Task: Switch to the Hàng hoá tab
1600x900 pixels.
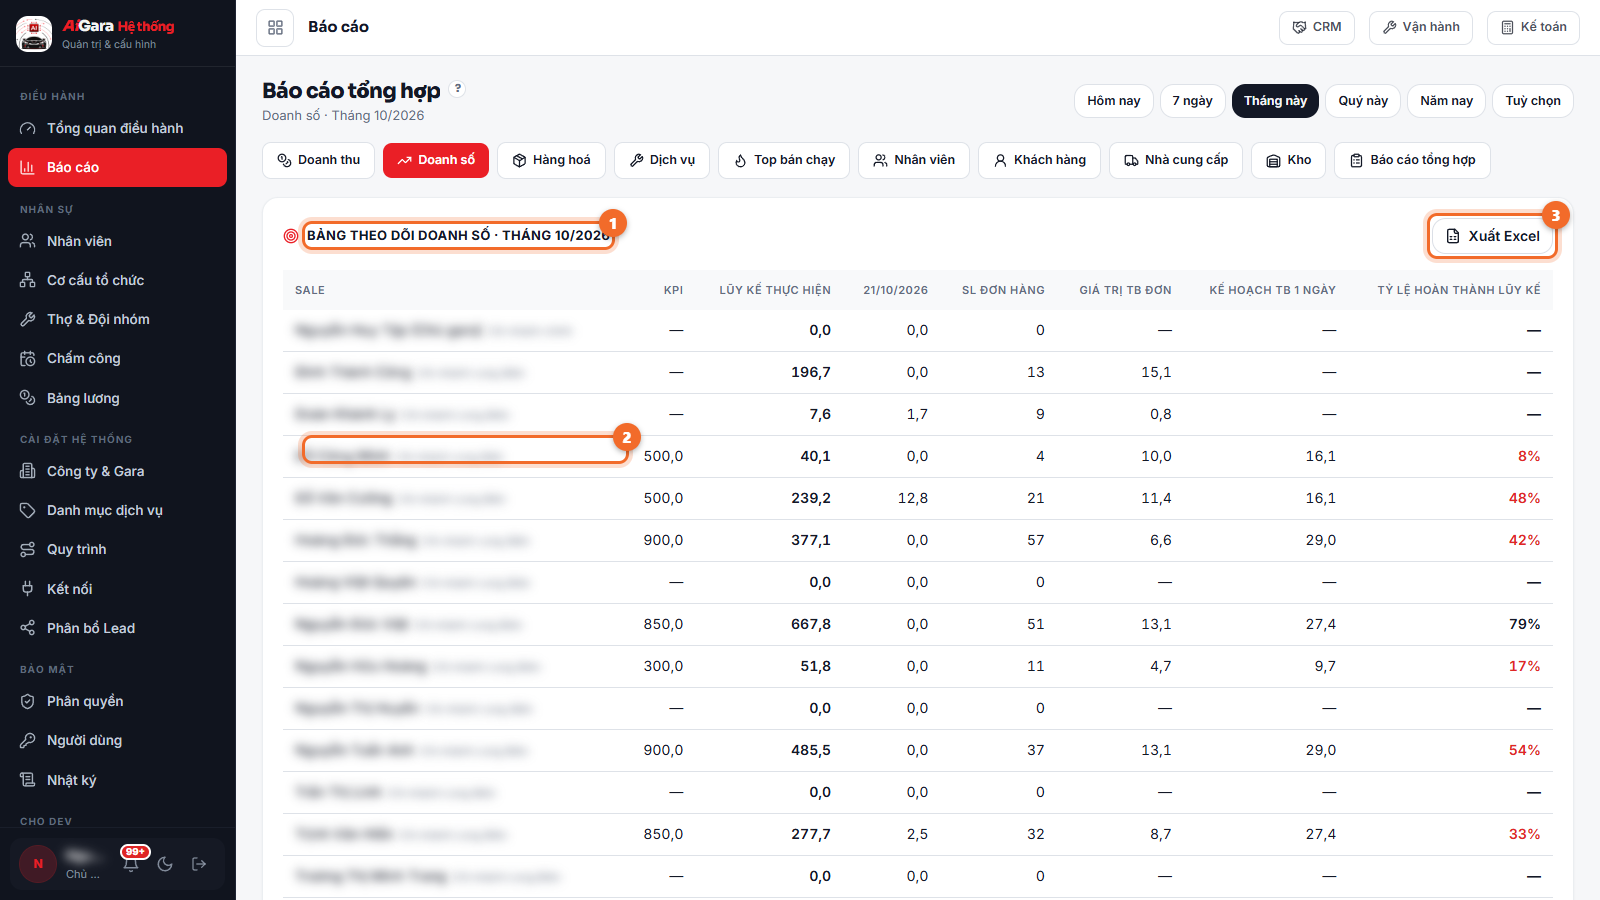Action: point(551,160)
